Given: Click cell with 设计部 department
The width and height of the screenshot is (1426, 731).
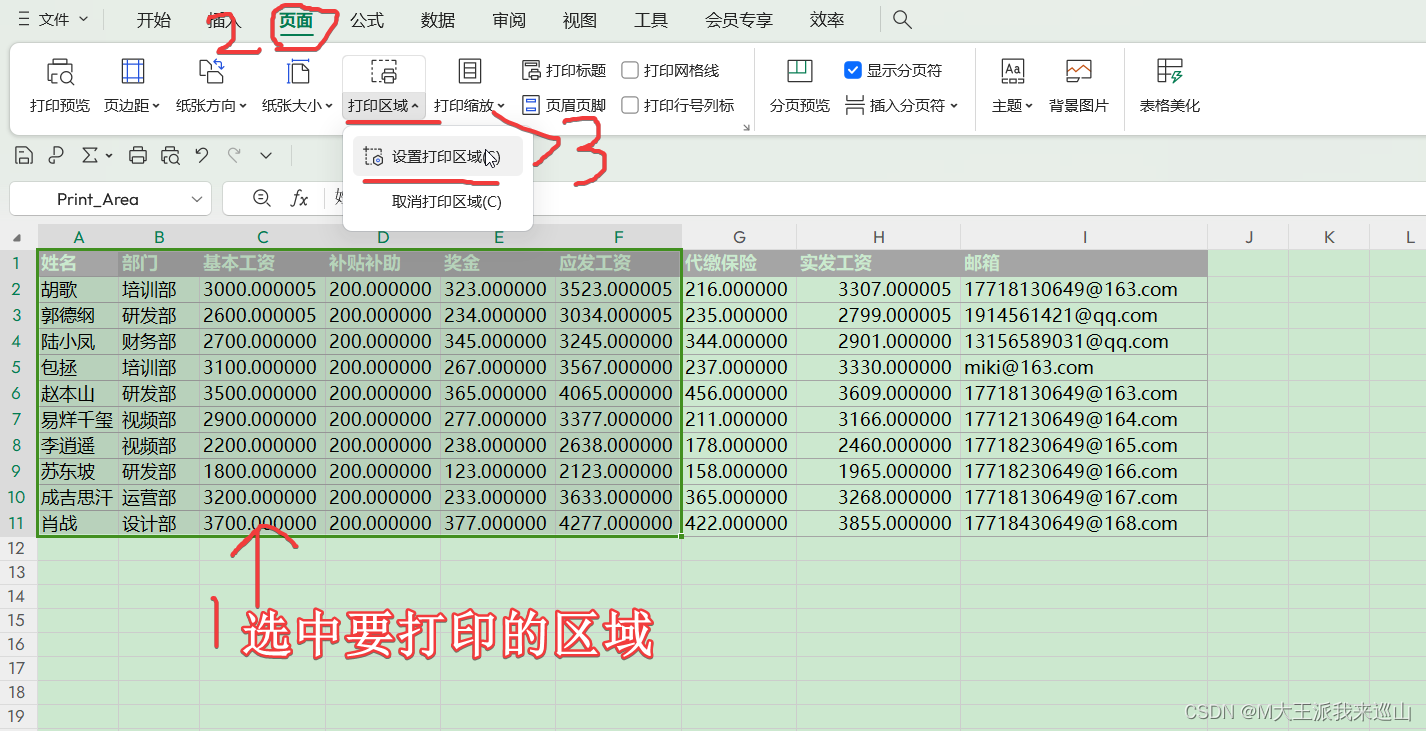Looking at the screenshot, I should (159, 523).
